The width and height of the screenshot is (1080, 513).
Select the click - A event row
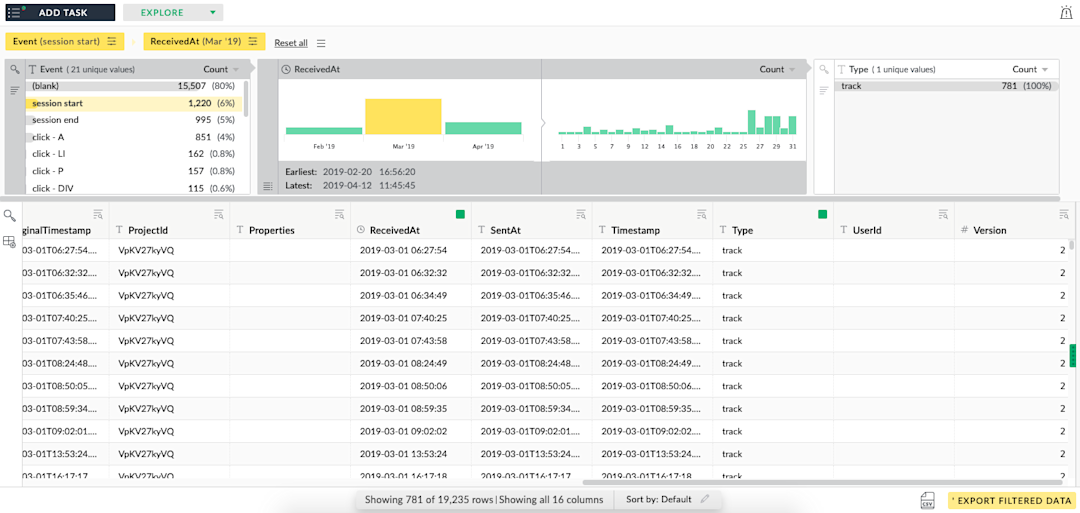[134, 137]
